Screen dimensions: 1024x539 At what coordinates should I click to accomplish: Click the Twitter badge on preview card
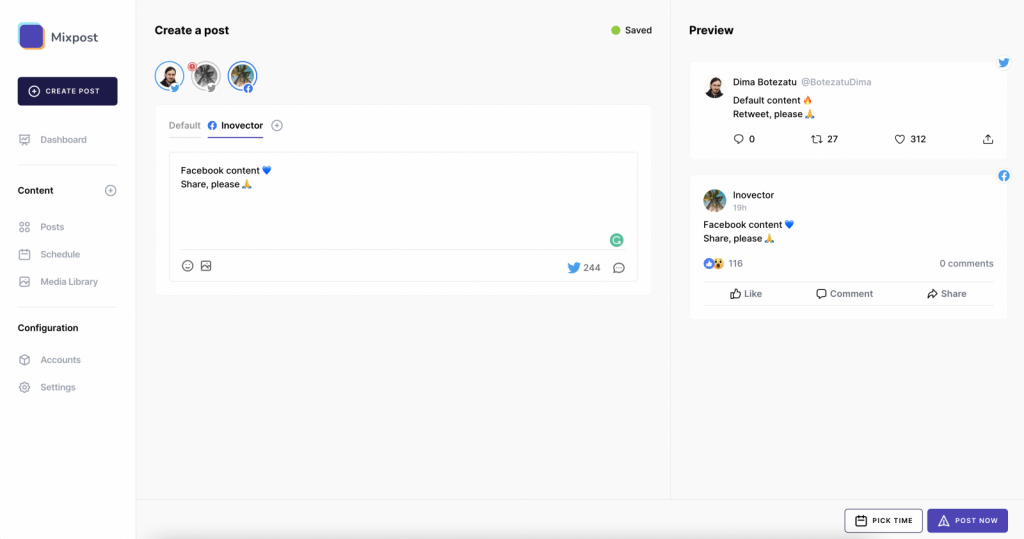1004,63
